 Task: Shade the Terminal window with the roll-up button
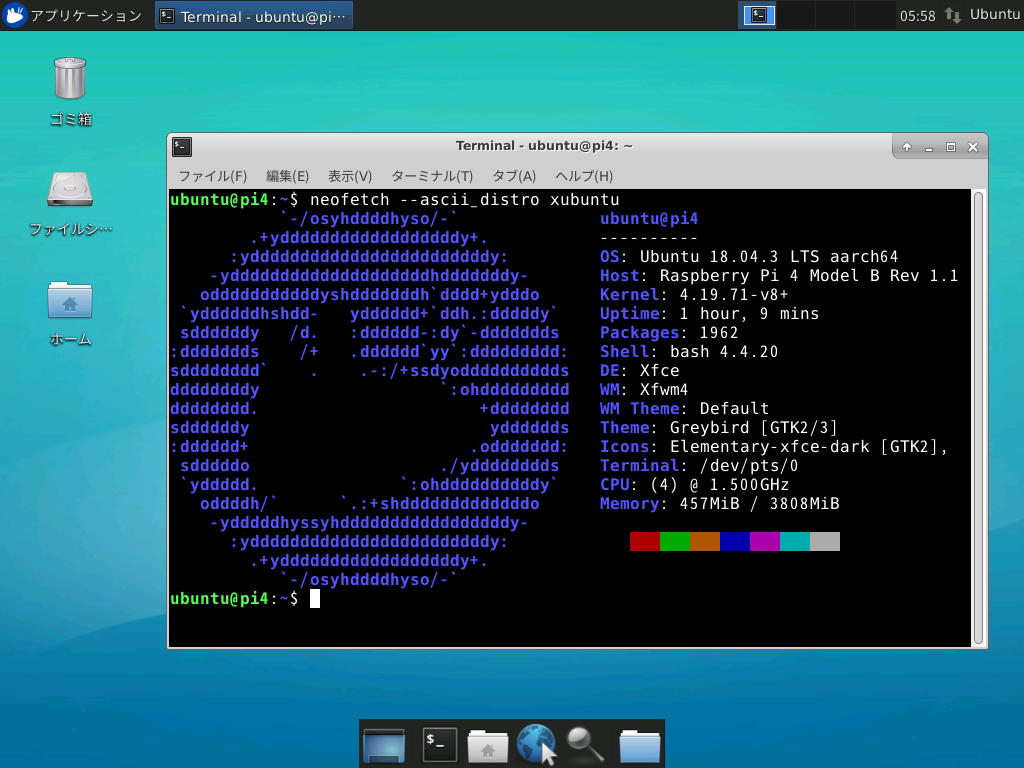[x=905, y=146]
